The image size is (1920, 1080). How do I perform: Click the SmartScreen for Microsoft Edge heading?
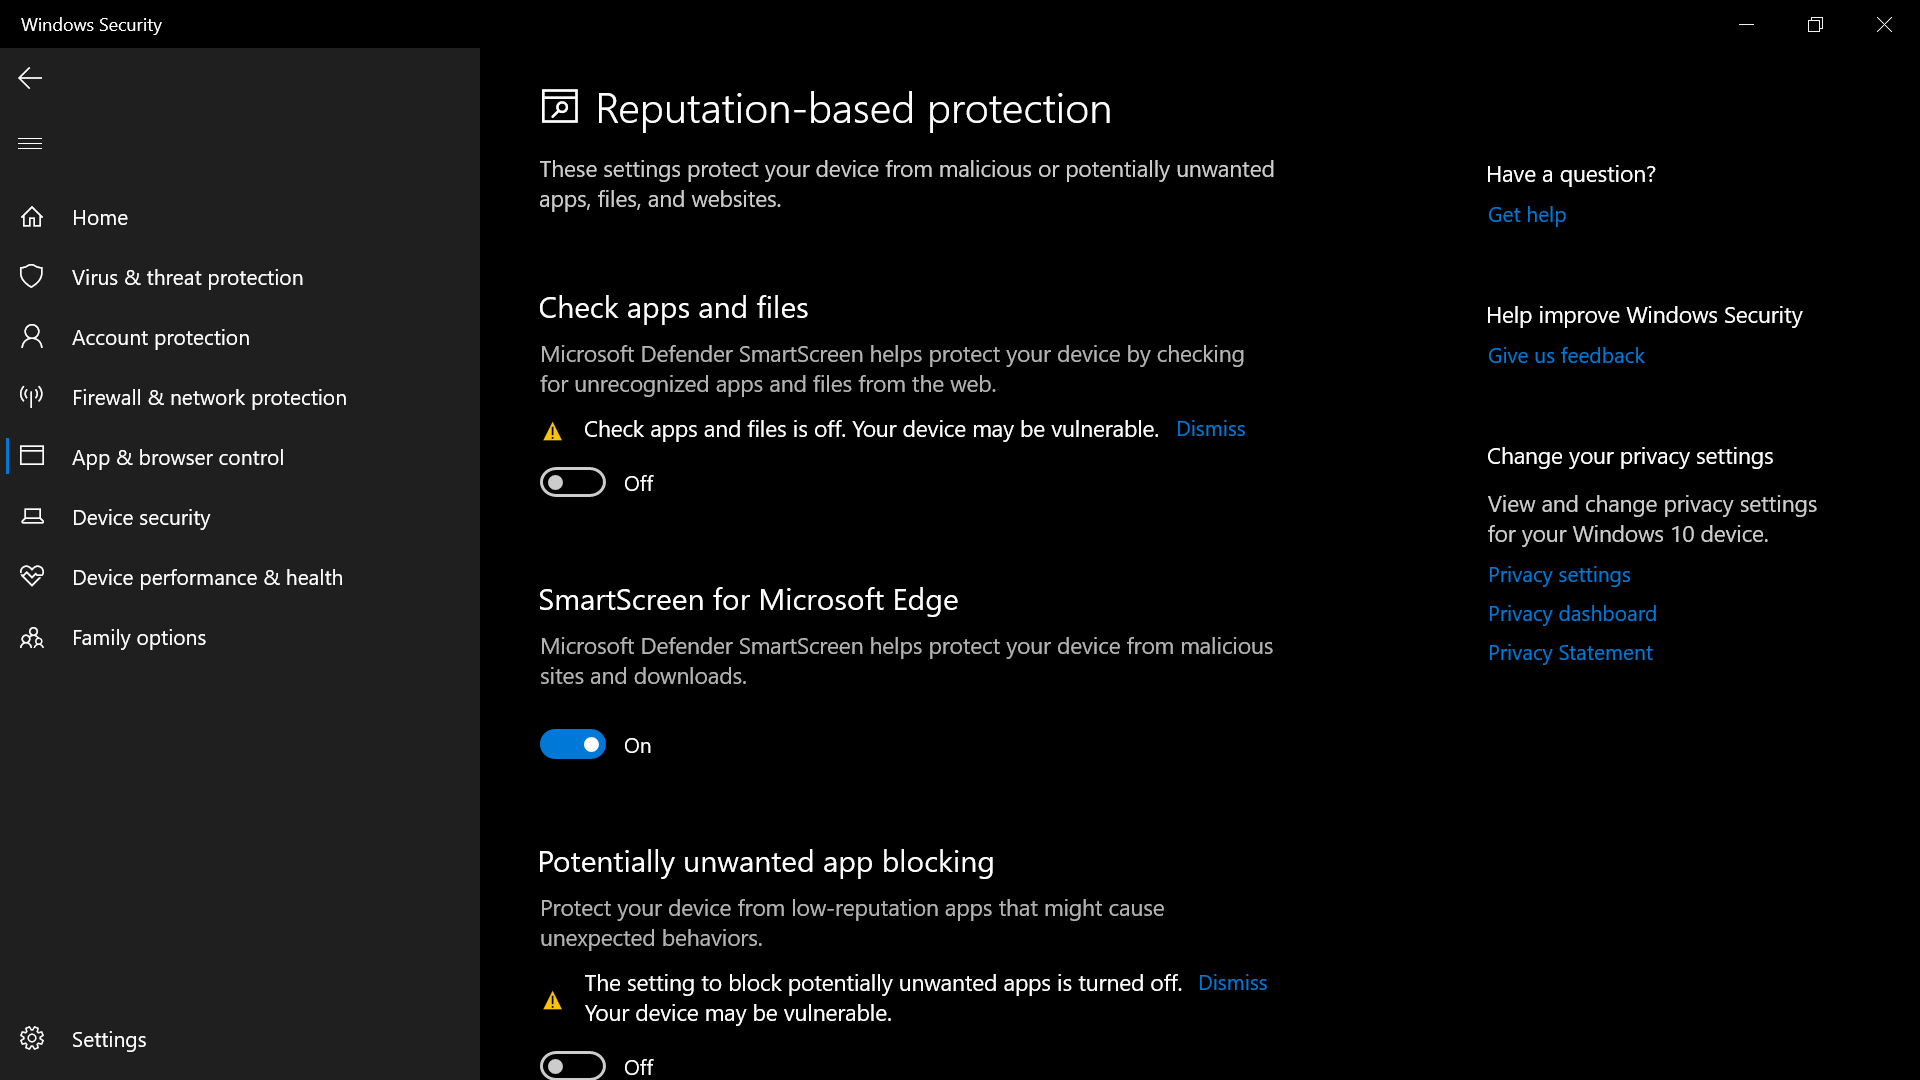coord(748,600)
